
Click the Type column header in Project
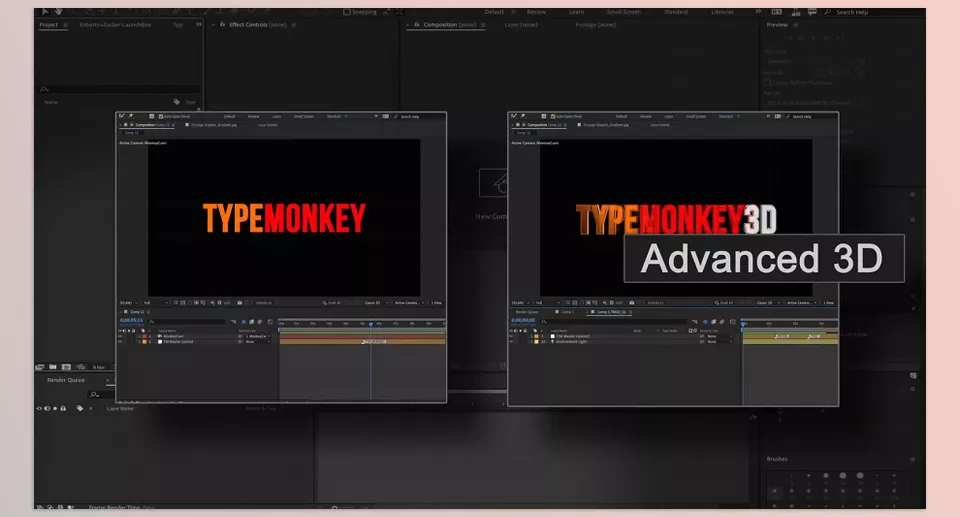[x=190, y=102]
